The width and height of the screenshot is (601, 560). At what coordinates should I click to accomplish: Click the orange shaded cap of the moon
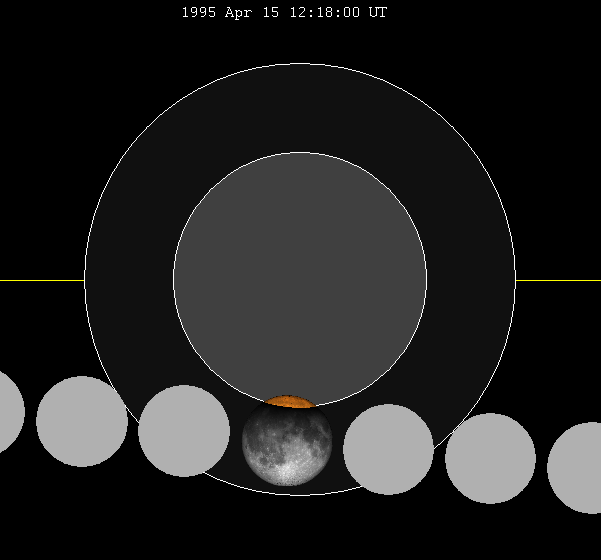point(290,402)
